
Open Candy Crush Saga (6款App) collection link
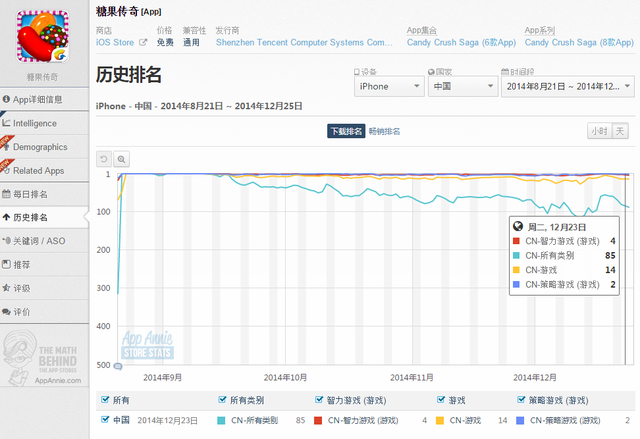pos(461,42)
